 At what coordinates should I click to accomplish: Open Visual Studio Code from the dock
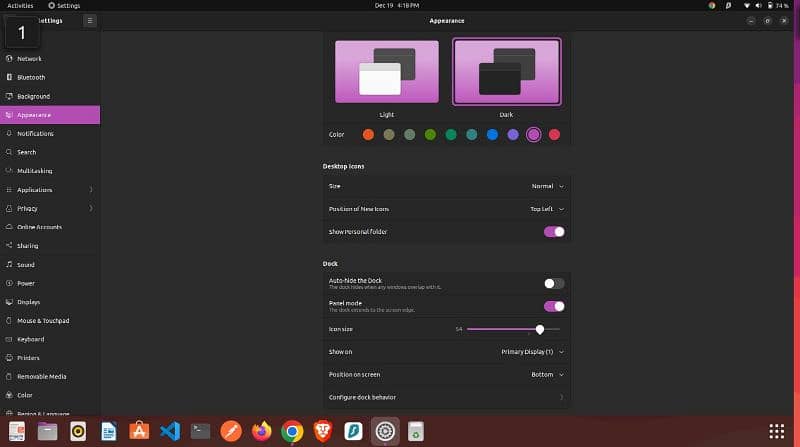169,431
